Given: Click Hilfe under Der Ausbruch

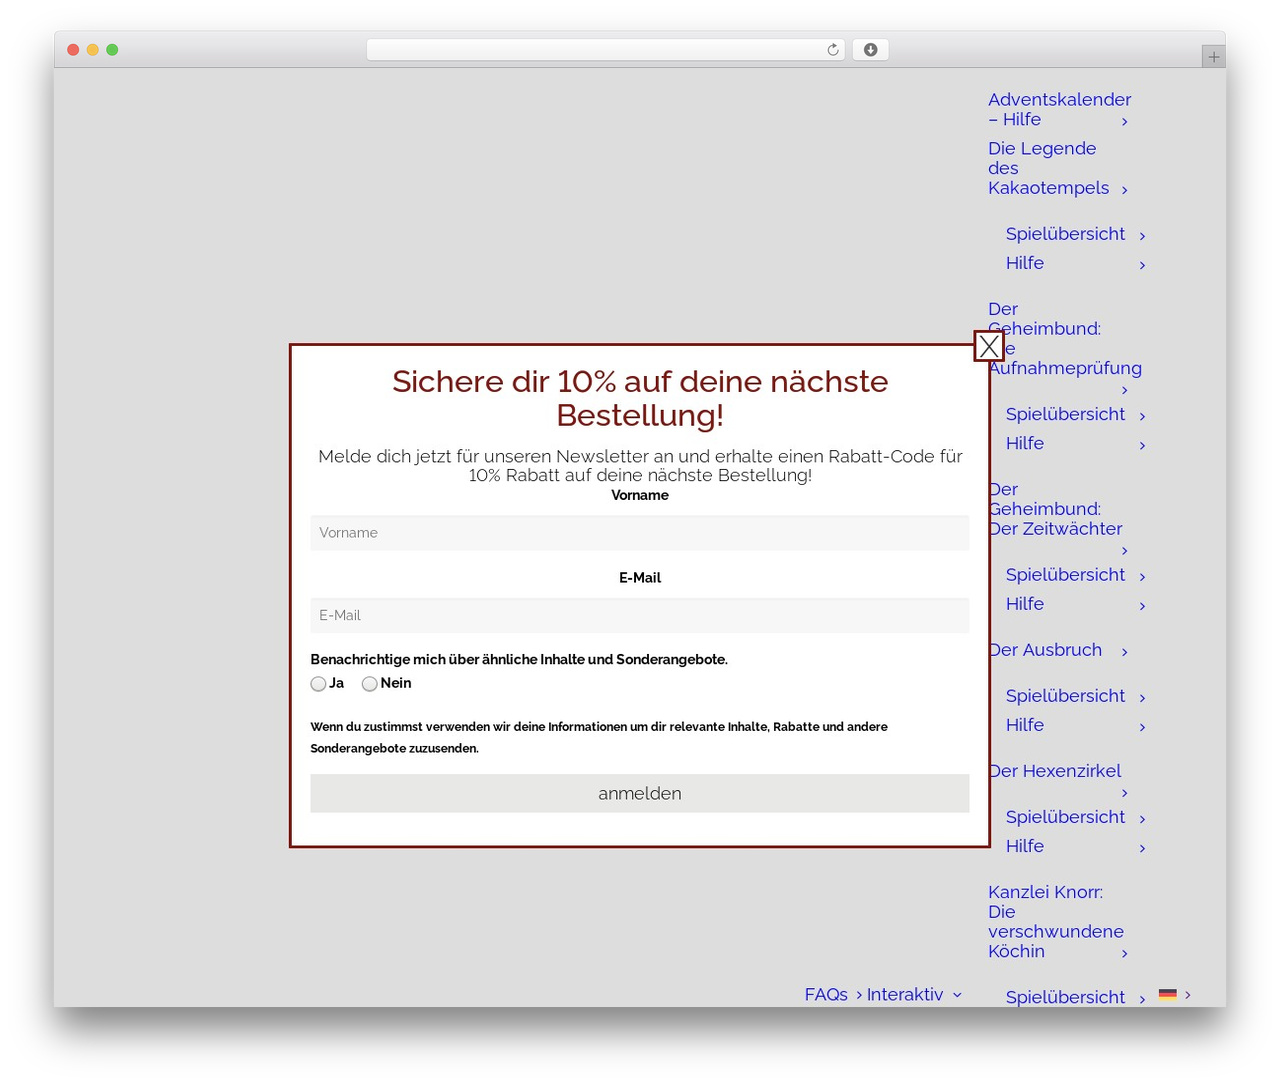Looking at the screenshot, I should click(1025, 725).
